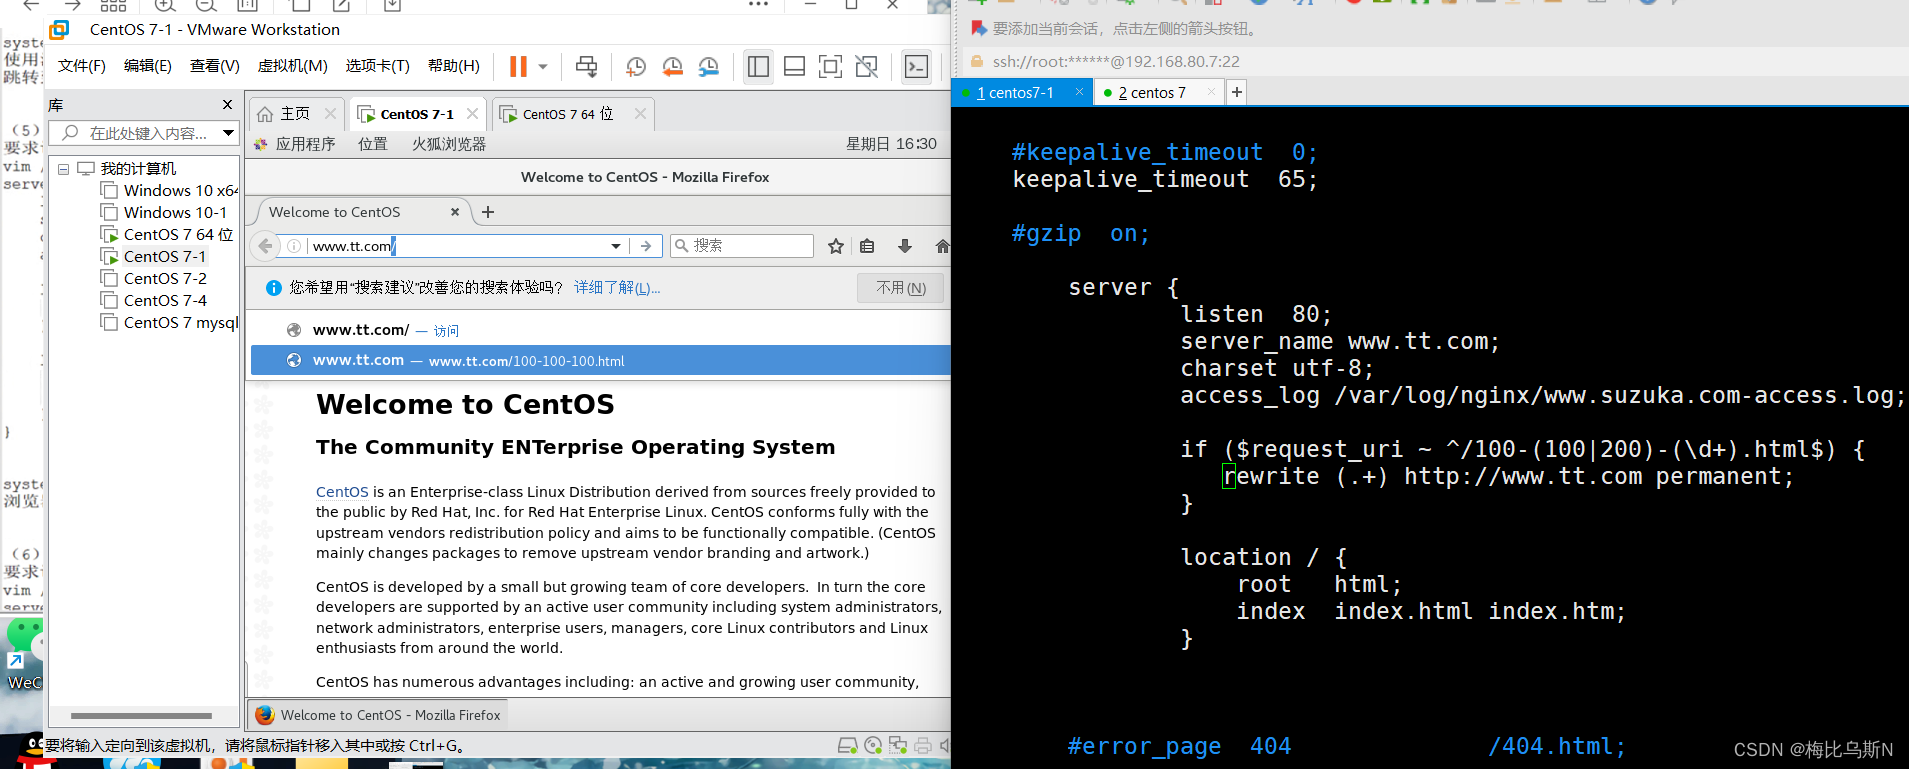Image resolution: width=1909 pixels, height=769 pixels.
Task: Add a new session tab with plus button
Action: [x=1237, y=92]
